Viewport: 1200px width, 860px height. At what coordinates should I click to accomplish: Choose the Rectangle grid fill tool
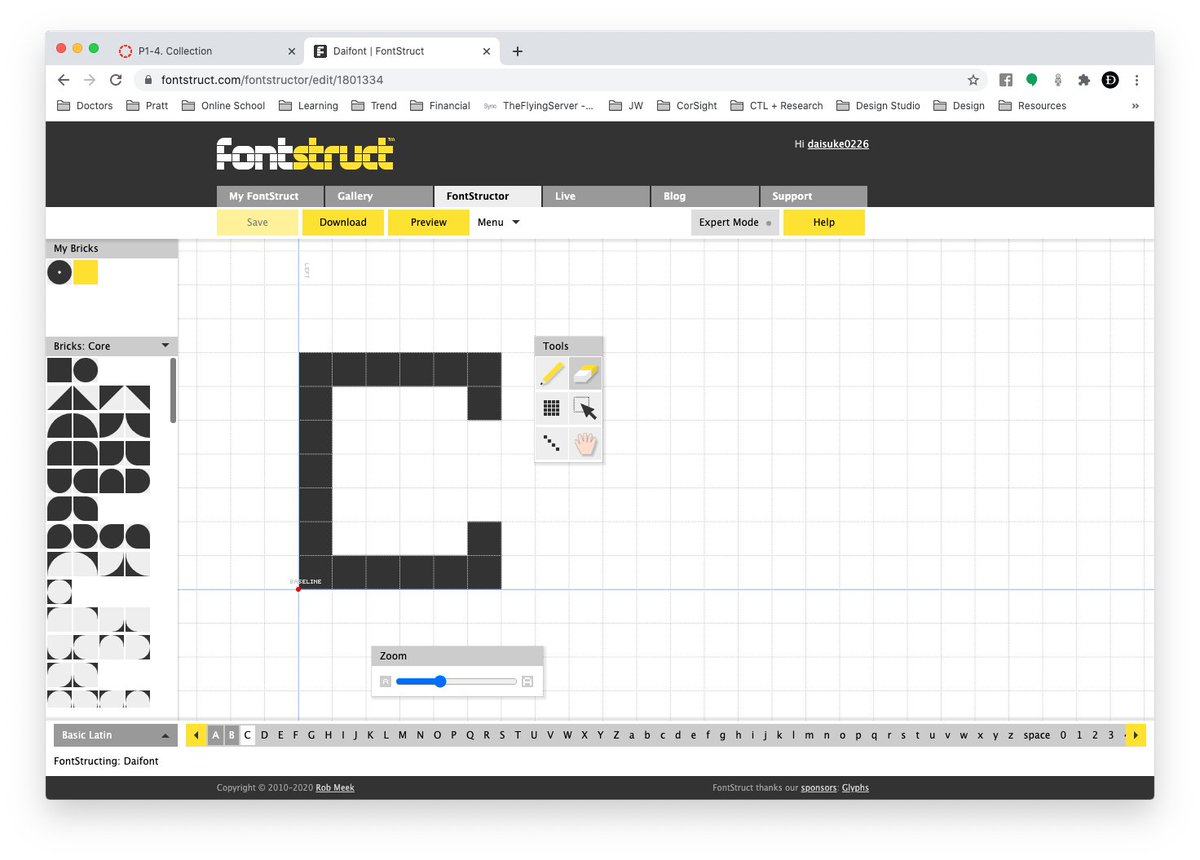click(552, 408)
